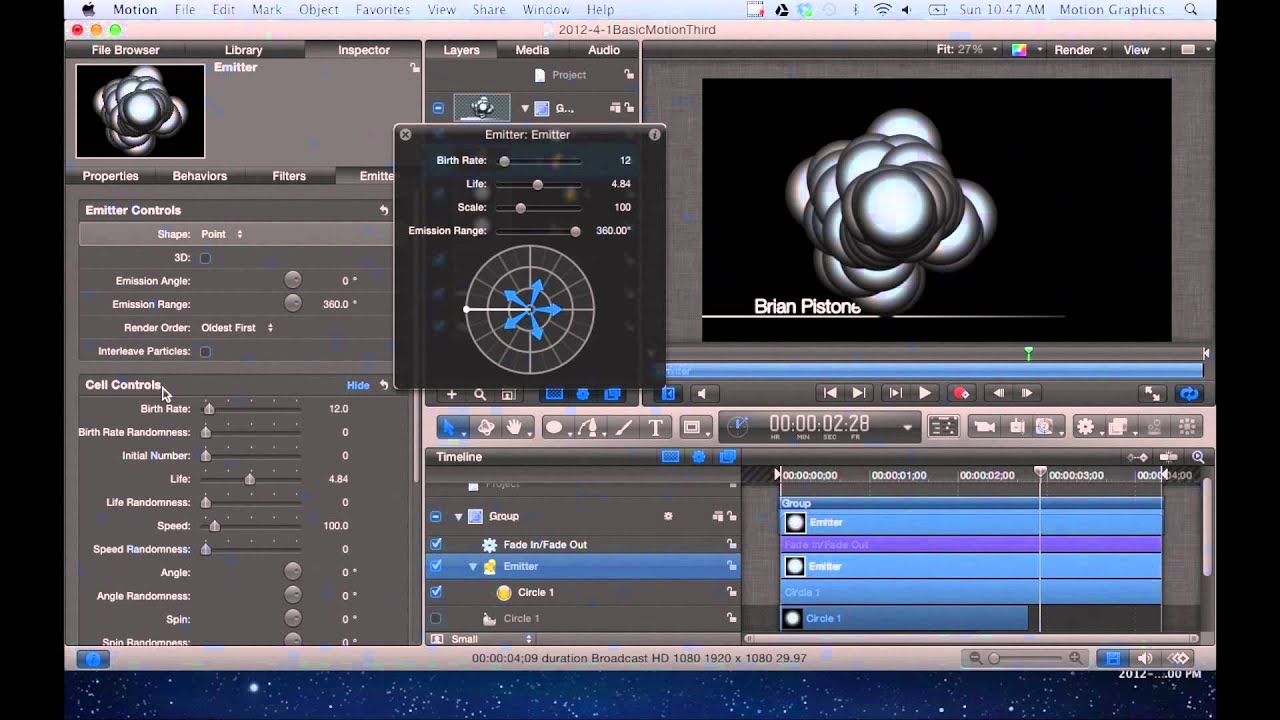Start recording with the red Record button
The width and height of the screenshot is (1280, 720).
(x=961, y=394)
